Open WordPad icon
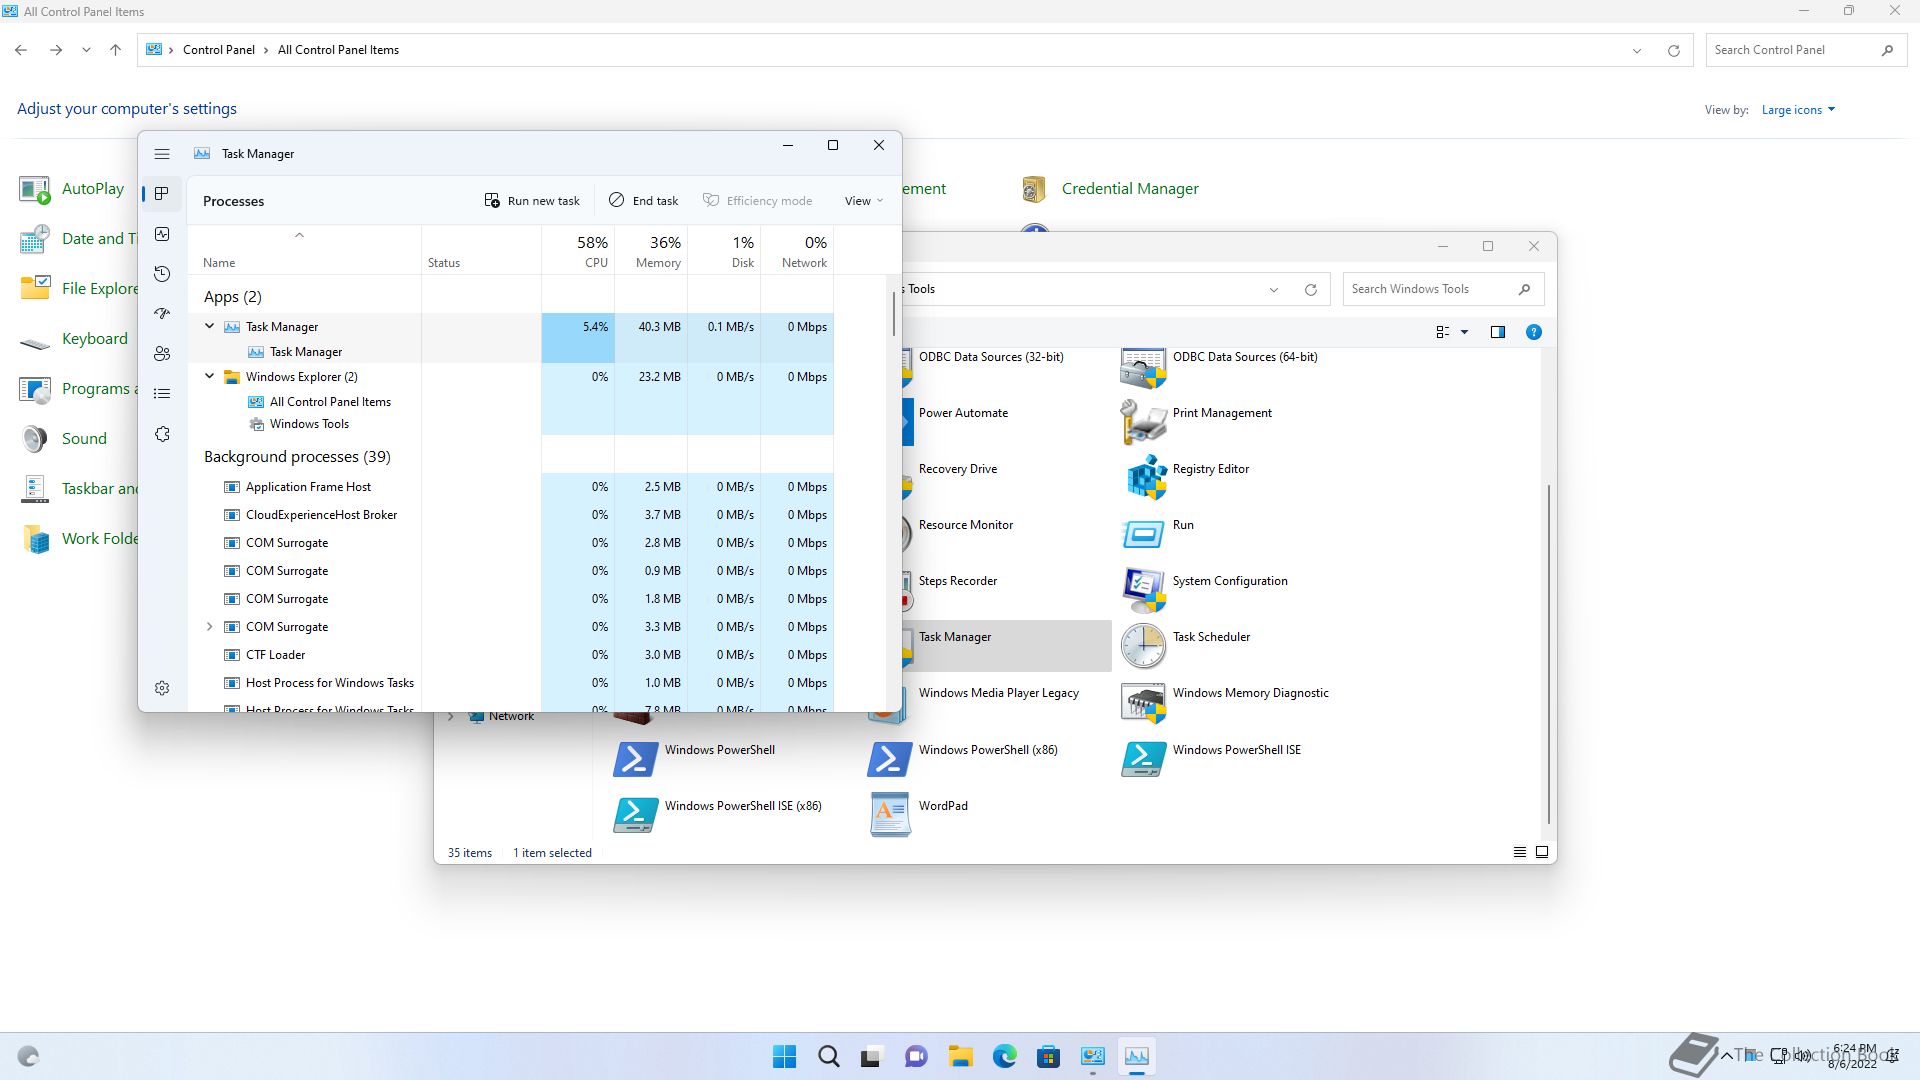The height and width of the screenshot is (1080, 1920). click(x=890, y=814)
